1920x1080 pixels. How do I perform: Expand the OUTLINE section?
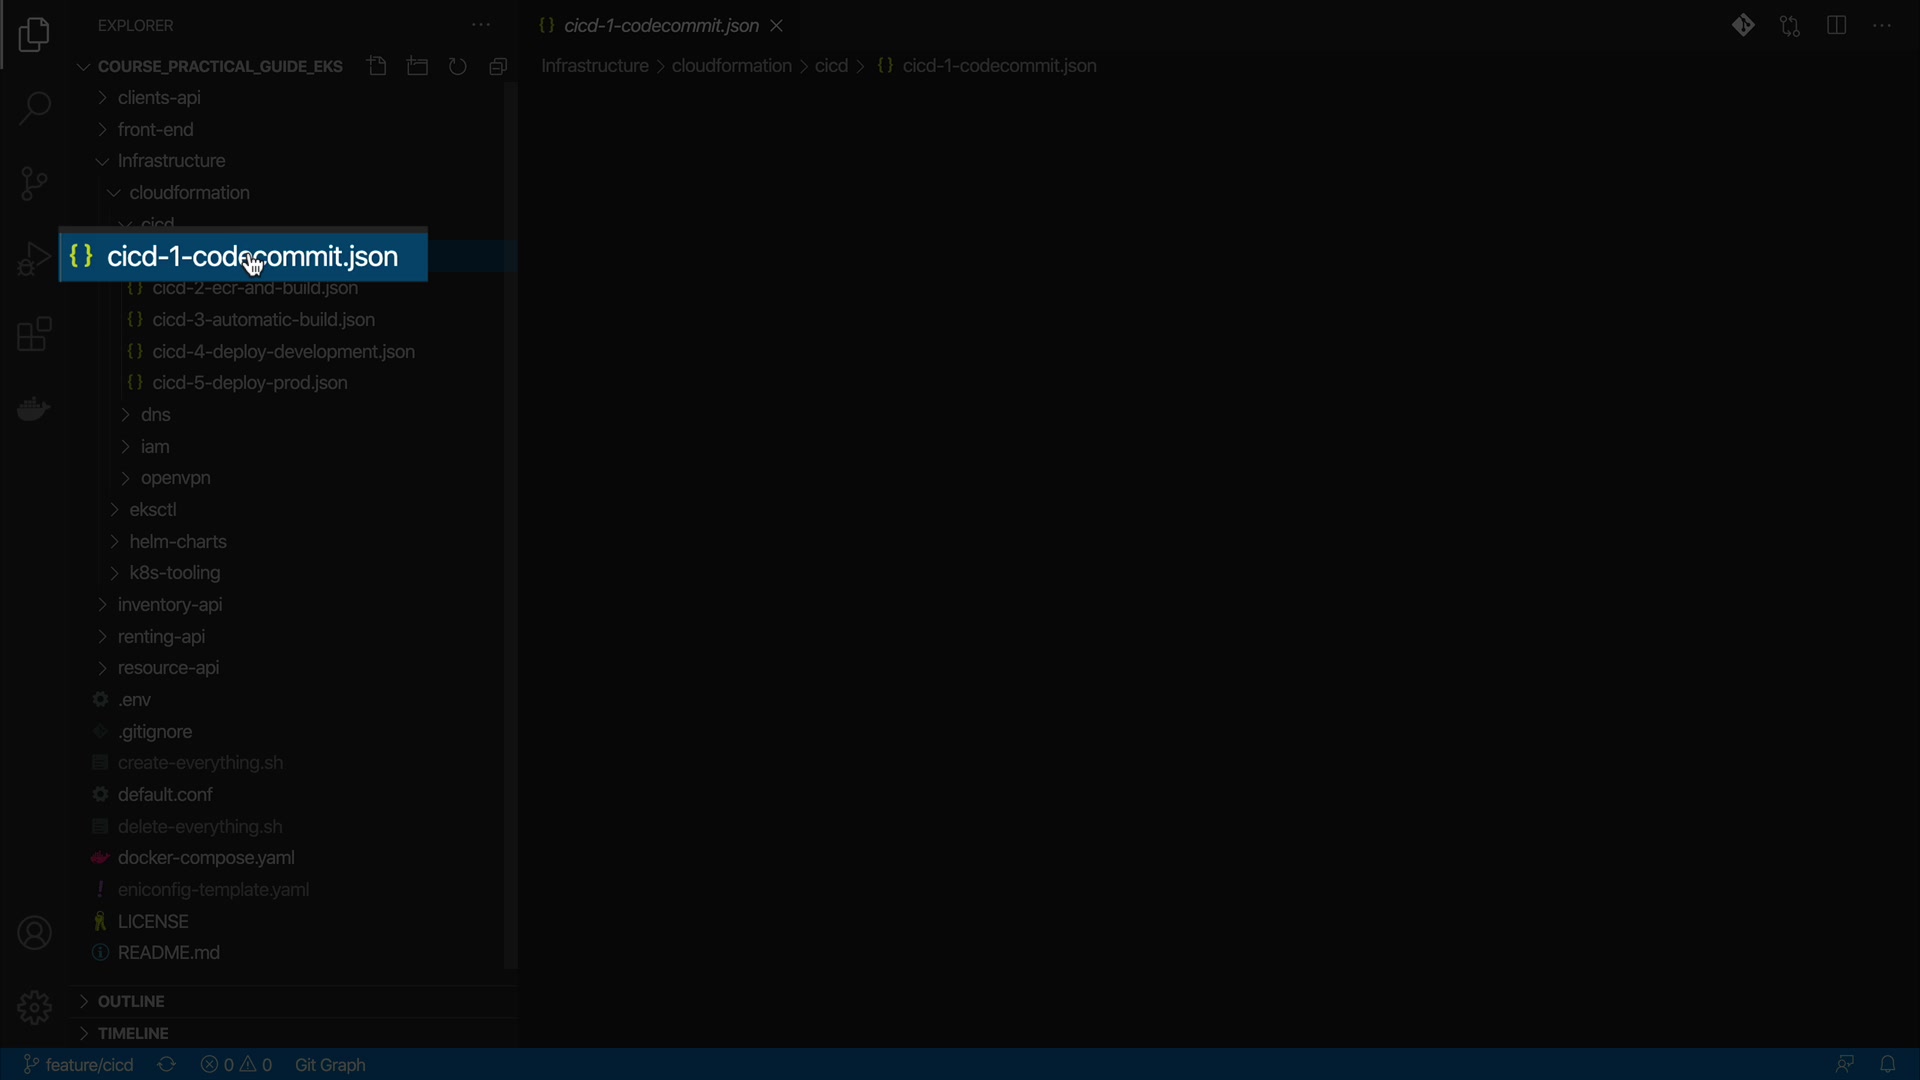[x=131, y=1001]
